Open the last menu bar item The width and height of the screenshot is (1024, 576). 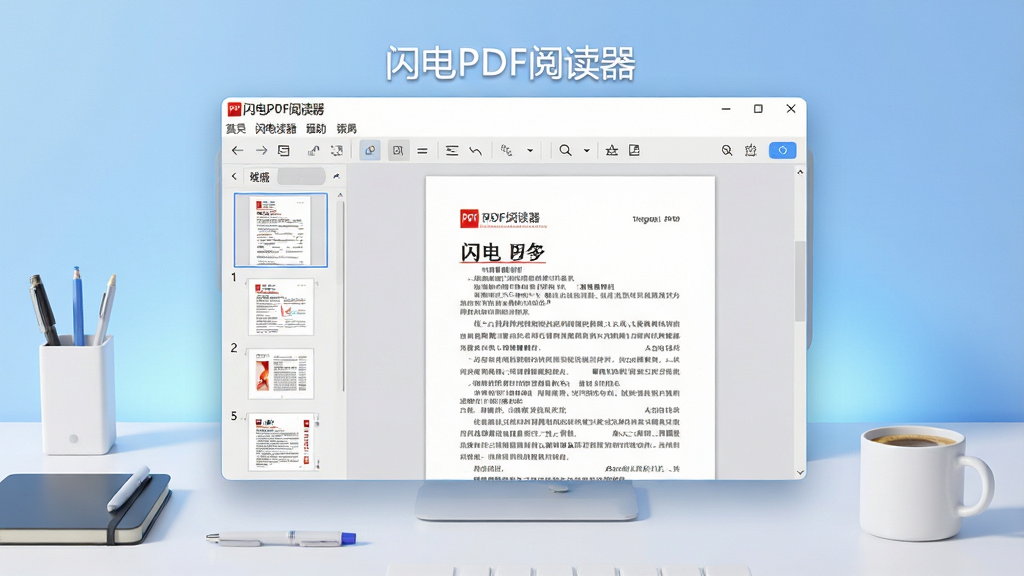click(x=347, y=129)
